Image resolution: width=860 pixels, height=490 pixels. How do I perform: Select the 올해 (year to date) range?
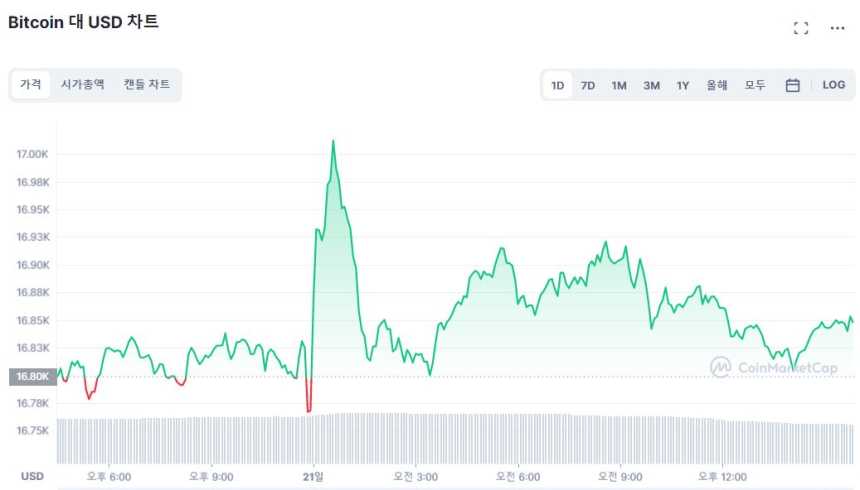pyautogui.click(x=717, y=86)
